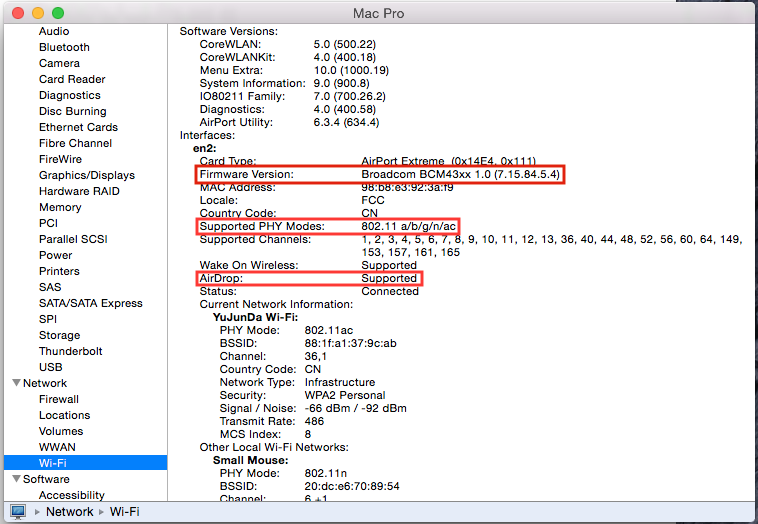
Task: Open Firewall under Network
Action: [x=58, y=399]
